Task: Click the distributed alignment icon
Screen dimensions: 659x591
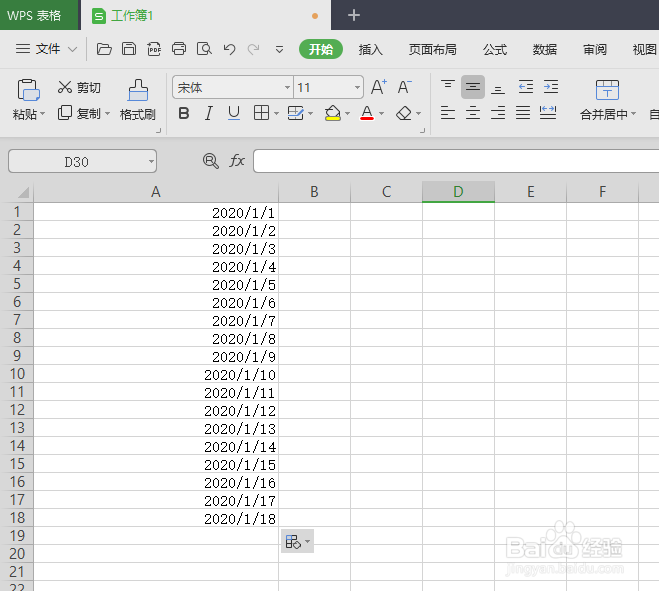Action: click(548, 113)
